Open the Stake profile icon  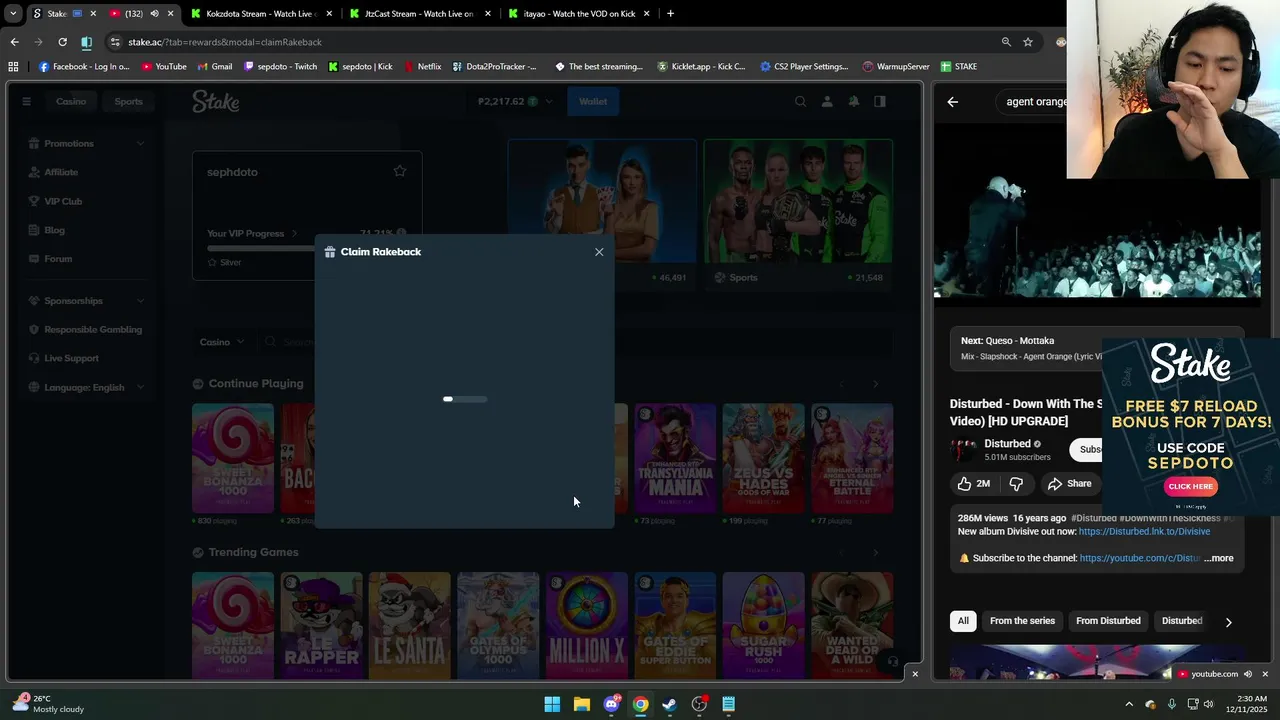(x=827, y=101)
